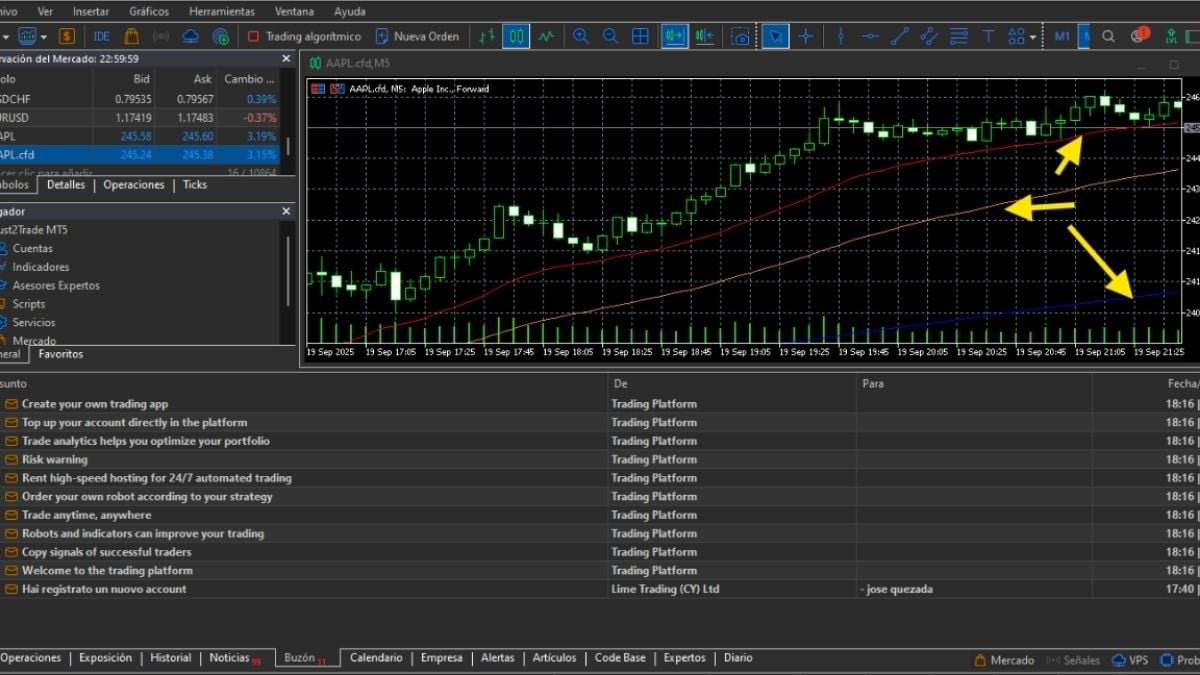1200x675 pixels.
Task: Switch chart to line display icon
Action: 546,35
